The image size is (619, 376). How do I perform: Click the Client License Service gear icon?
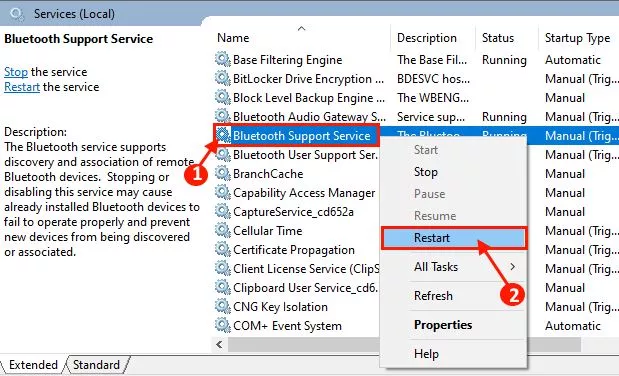pyautogui.click(x=223, y=268)
